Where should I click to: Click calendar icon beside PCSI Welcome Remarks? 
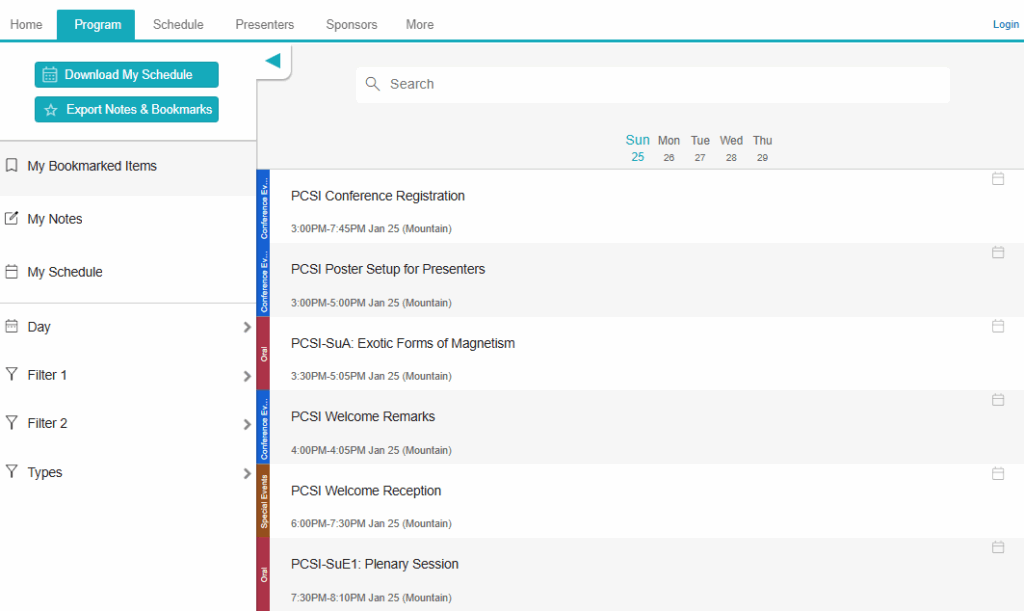(x=997, y=400)
